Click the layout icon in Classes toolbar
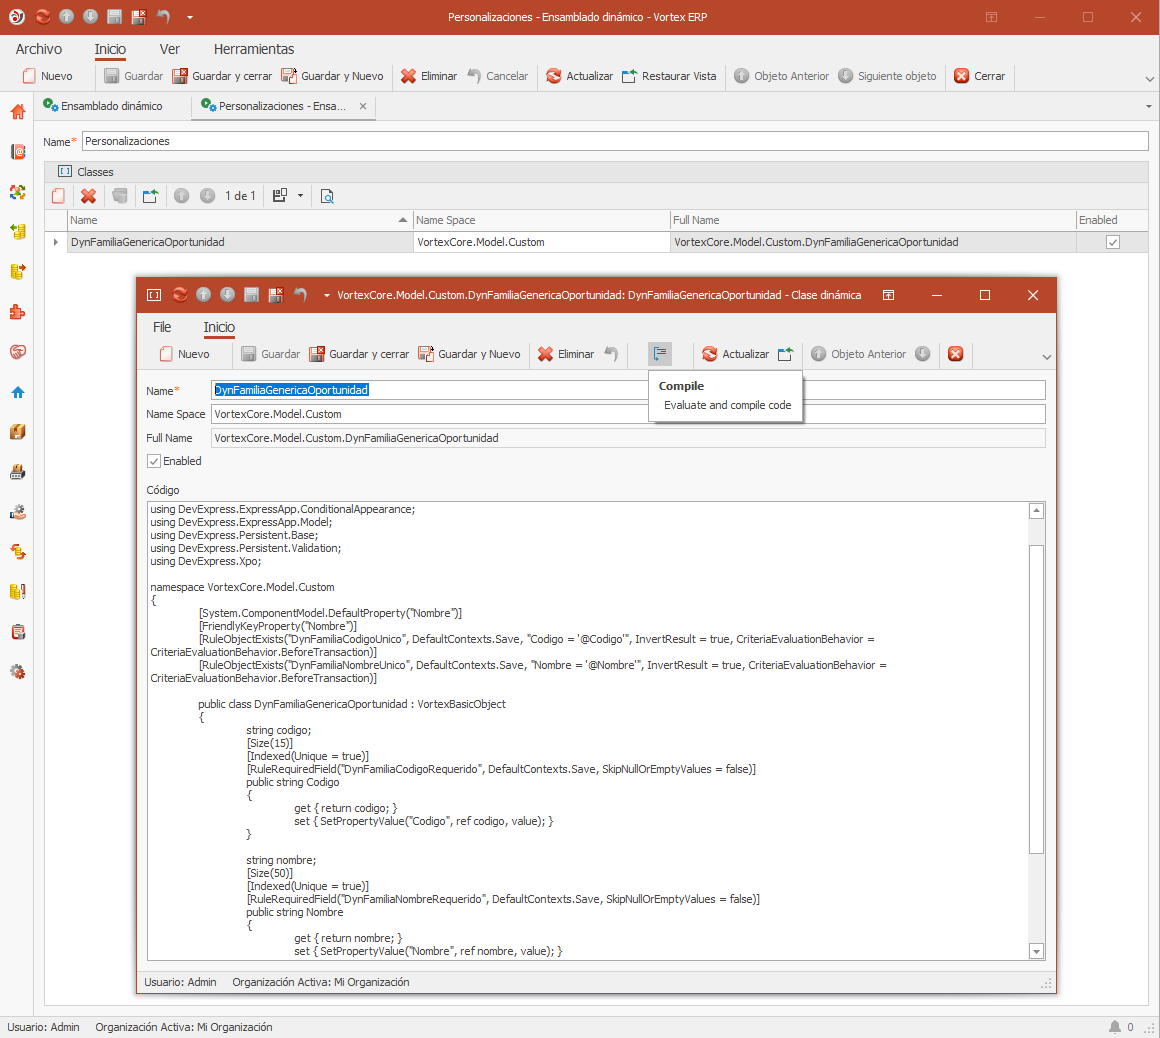The width and height of the screenshot is (1160, 1038). coord(280,196)
